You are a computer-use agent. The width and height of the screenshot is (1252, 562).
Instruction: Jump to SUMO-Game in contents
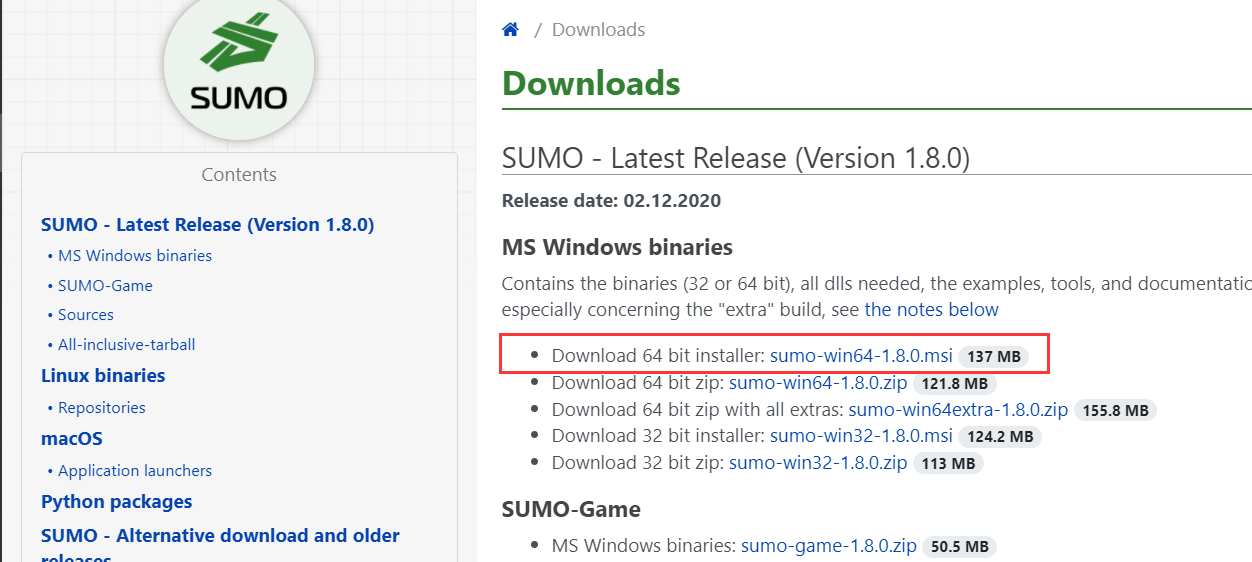[105, 286]
